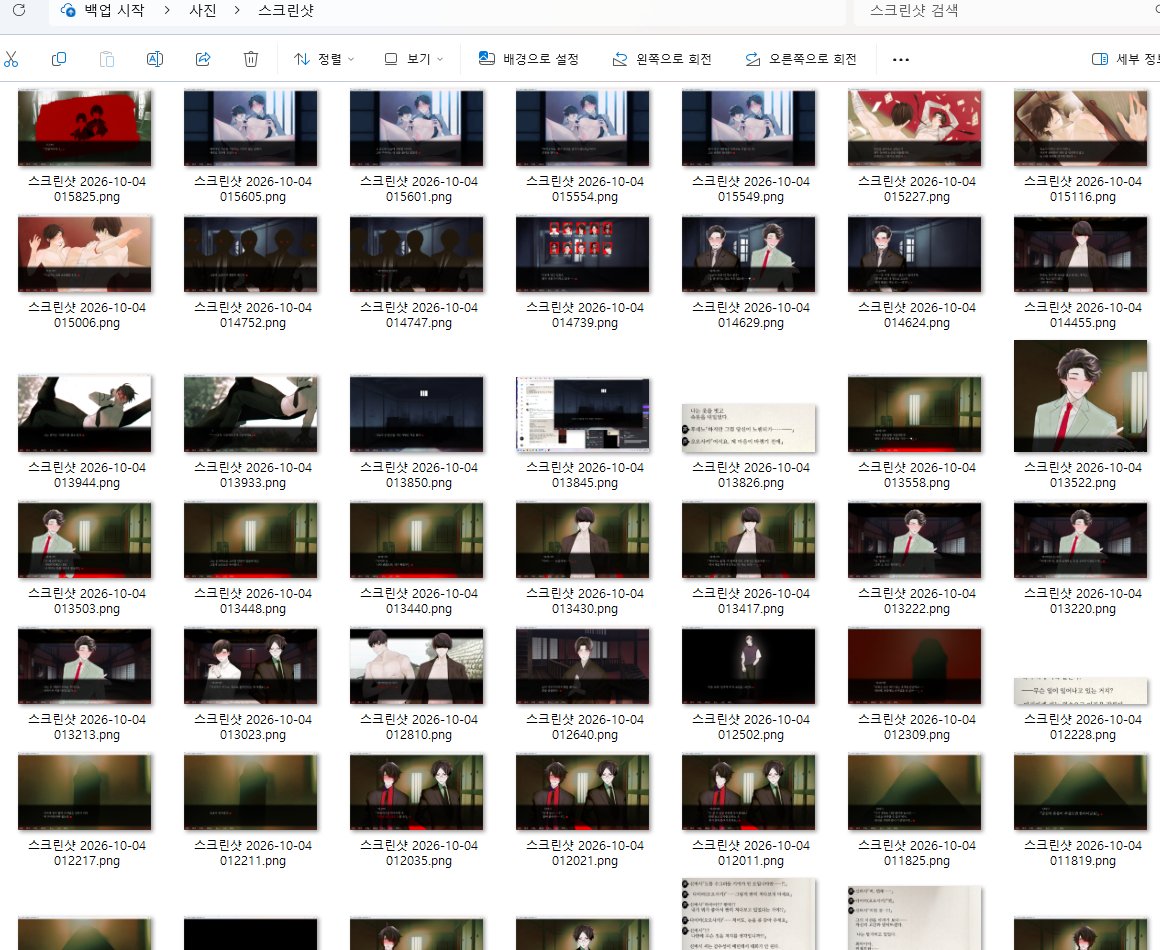Select thumbnail of 스크린샷 2026-10-04 015549.png
This screenshot has height=950, width=1160.
749,128
